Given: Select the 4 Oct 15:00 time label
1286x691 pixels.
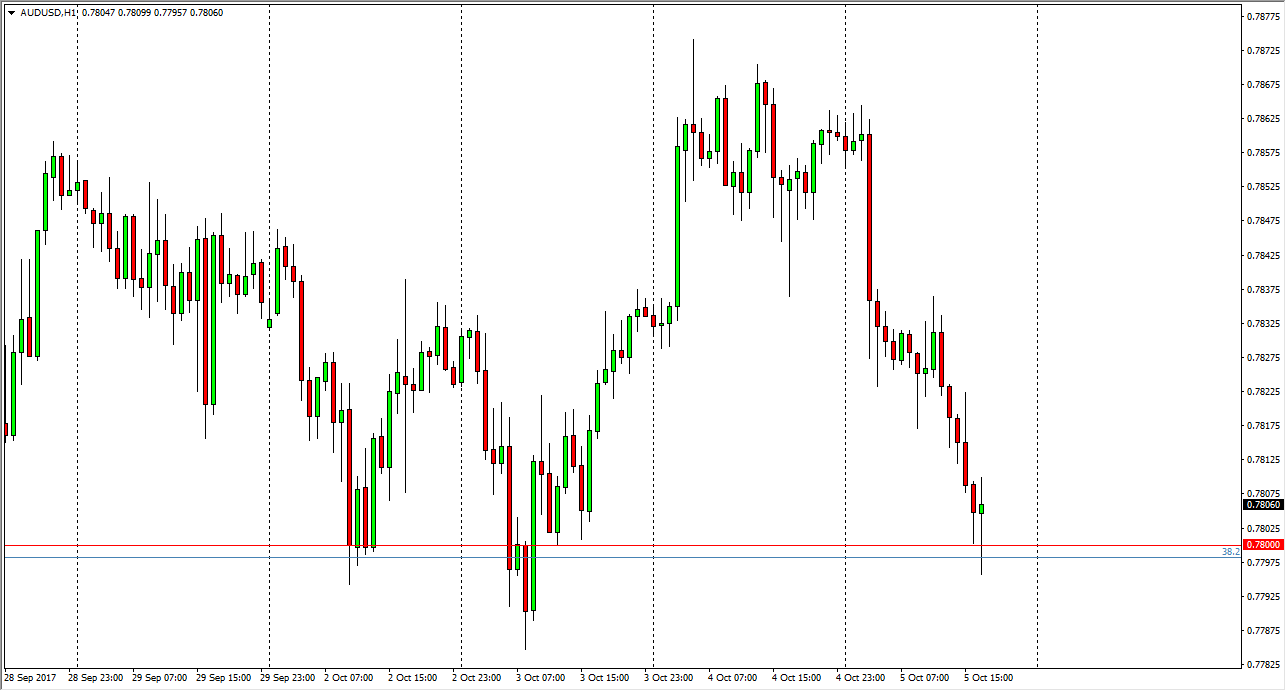Looking at the screenshot, I should tap(797, 678).
